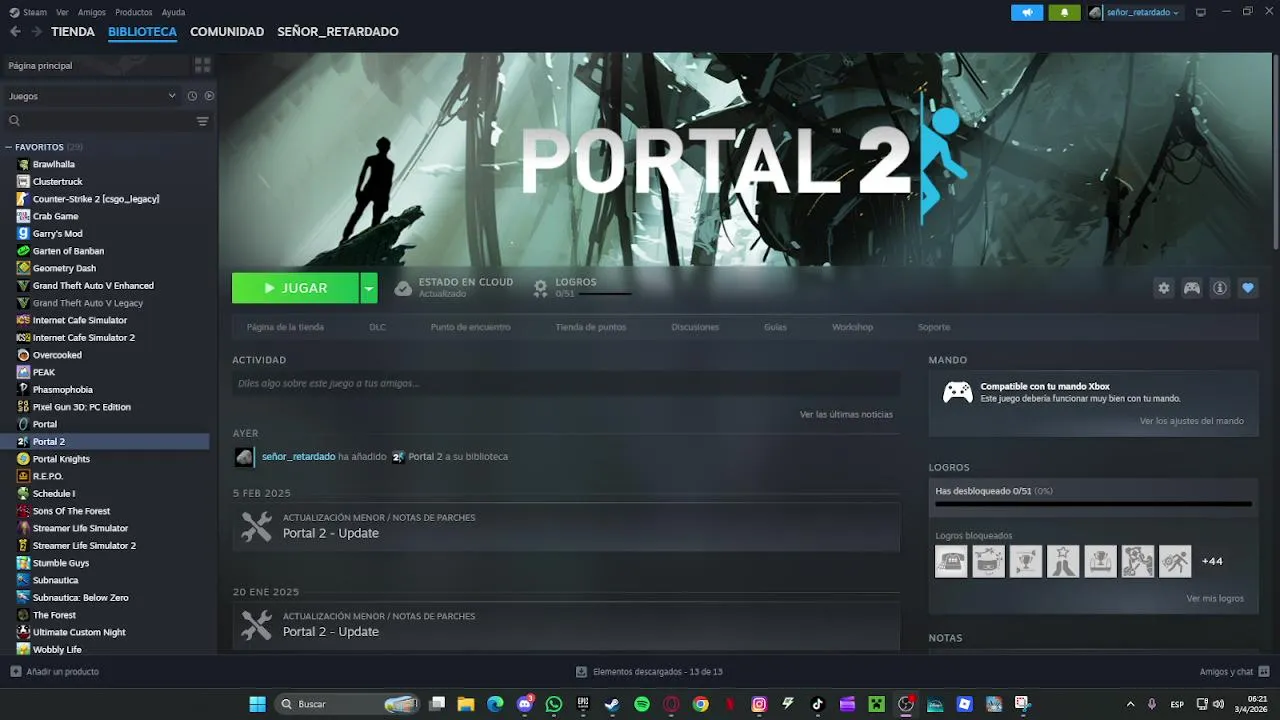The height and width of the screenshot is (720, 1280).
Task: Click the achievements progress bar
Action: tap(1093, 504)
